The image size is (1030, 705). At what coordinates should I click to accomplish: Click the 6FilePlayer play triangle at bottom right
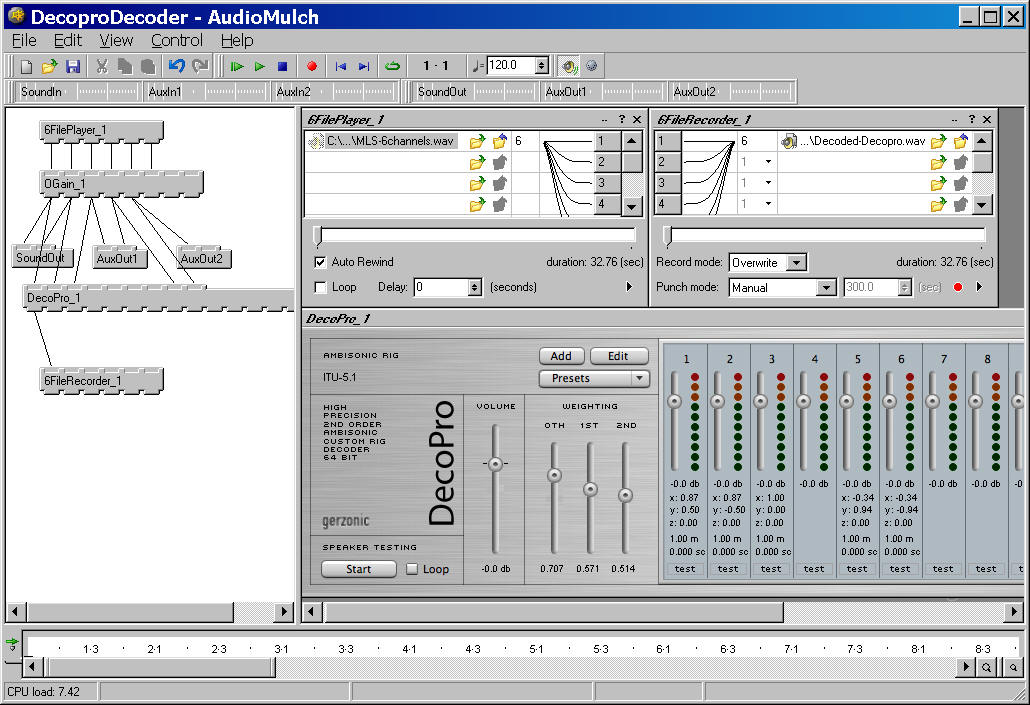pos(629,286)
